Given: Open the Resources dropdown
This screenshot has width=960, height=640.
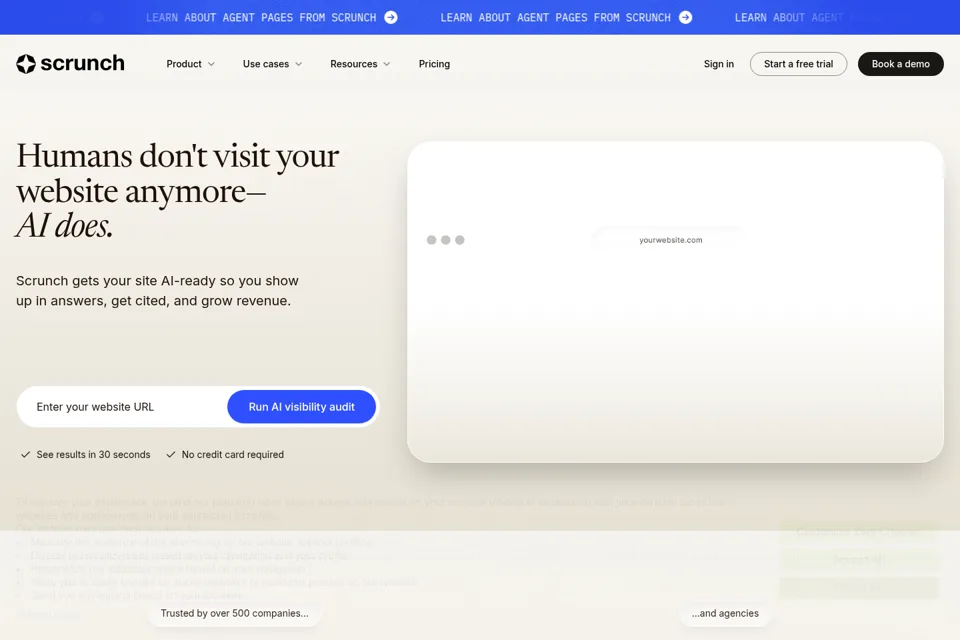Looking at the screenshot, I should 360,64.
